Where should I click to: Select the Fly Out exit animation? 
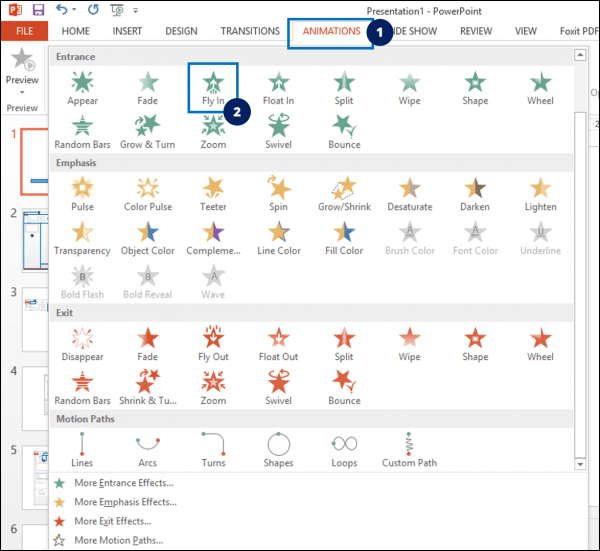(x=213, y=342)
